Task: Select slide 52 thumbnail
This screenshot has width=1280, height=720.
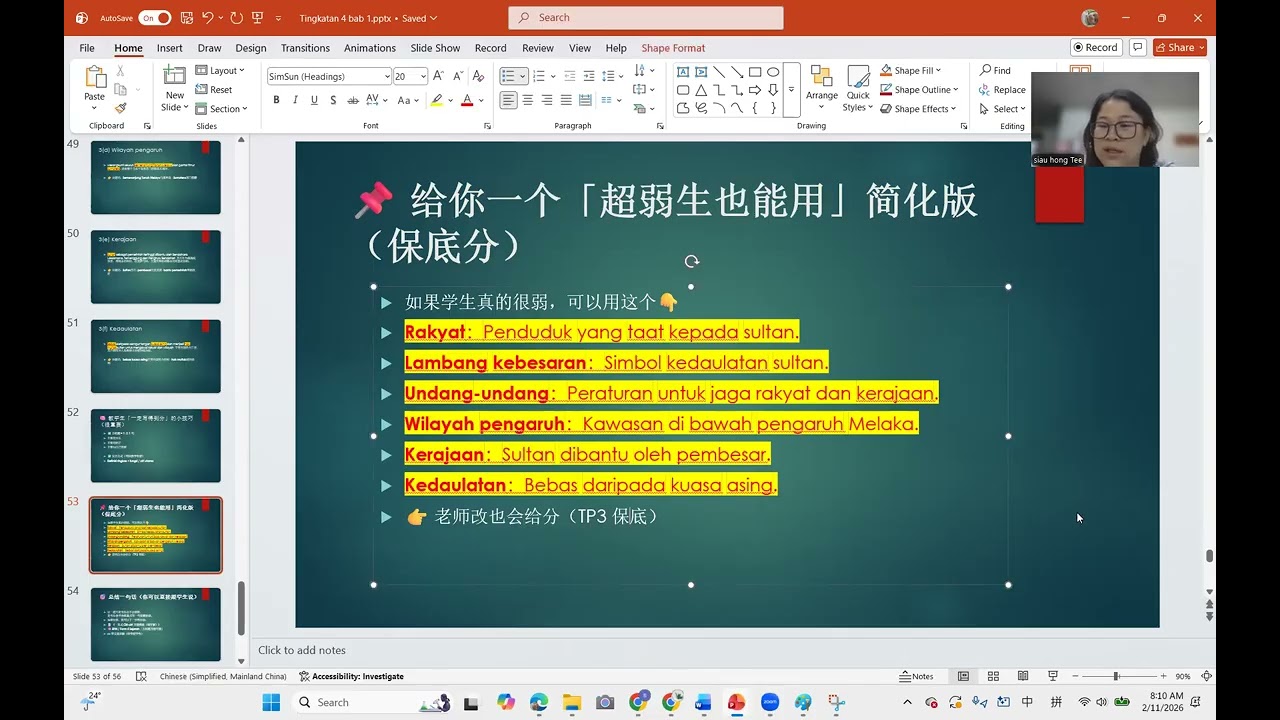Action: (156, 445)
